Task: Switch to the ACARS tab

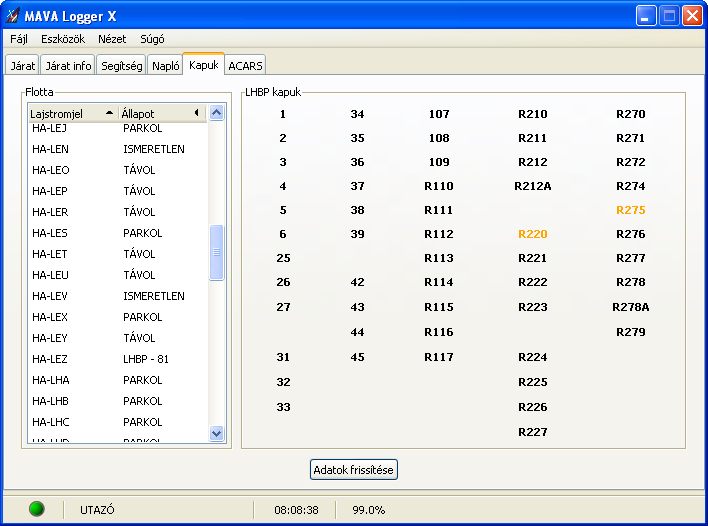Action: [x=245, y=66]
